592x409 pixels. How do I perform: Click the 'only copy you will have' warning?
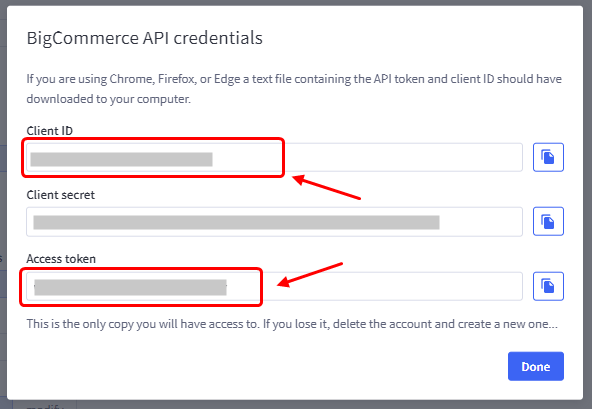click(292, 324)
